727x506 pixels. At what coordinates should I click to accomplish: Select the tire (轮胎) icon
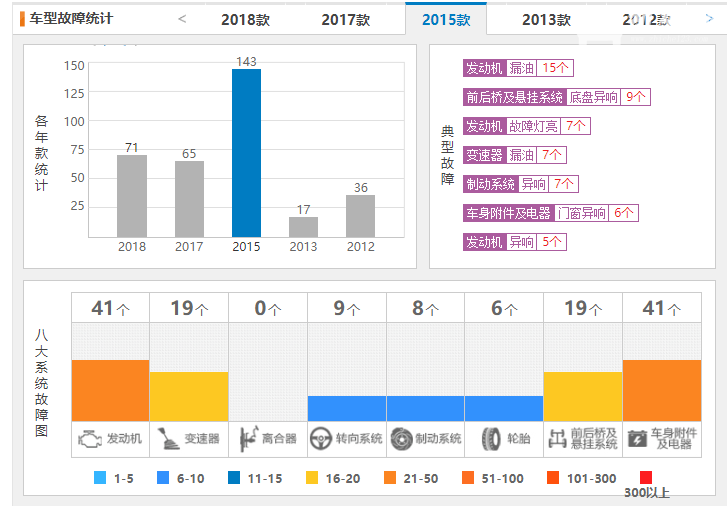click(x=491, y=439)
